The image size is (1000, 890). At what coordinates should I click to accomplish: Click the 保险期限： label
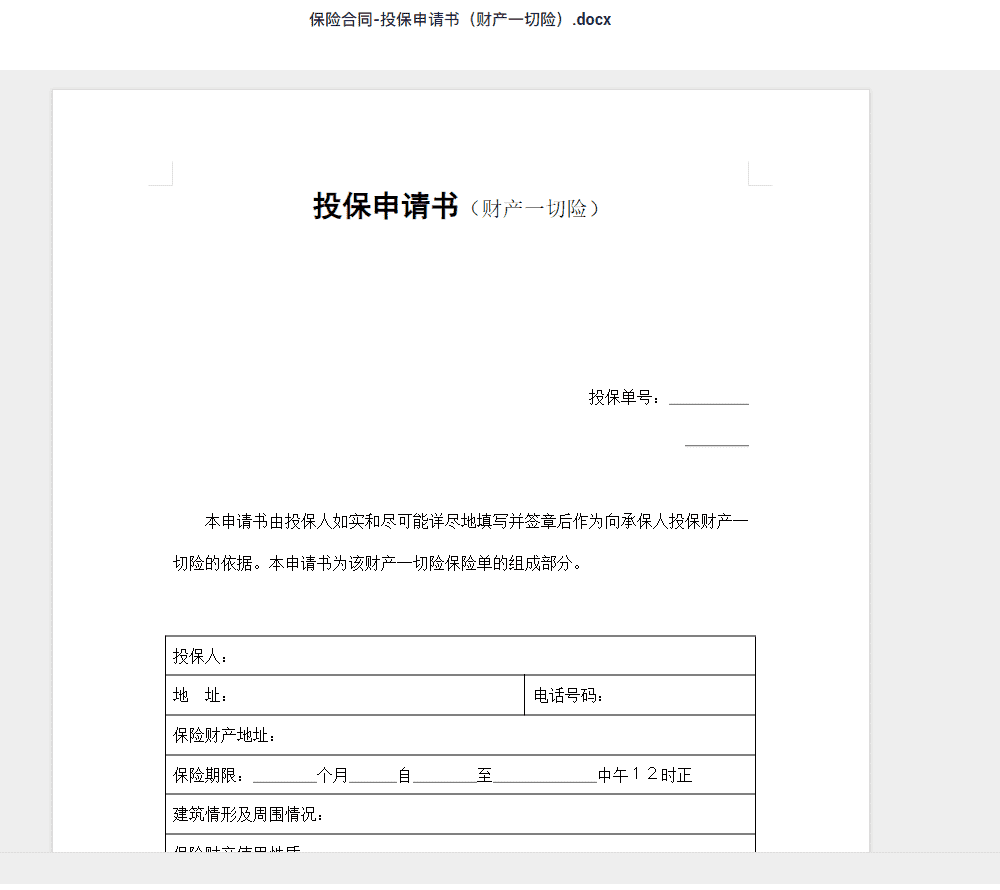[x=209, y=775]
